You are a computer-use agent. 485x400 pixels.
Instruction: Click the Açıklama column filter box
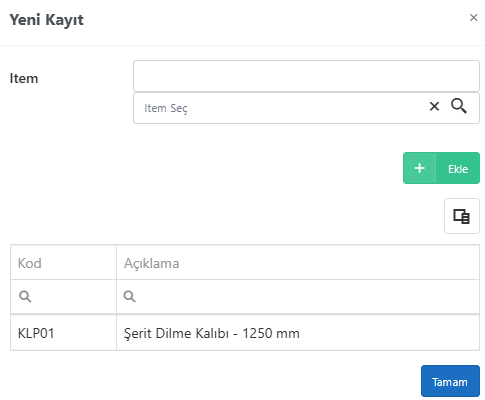point(298,296)
